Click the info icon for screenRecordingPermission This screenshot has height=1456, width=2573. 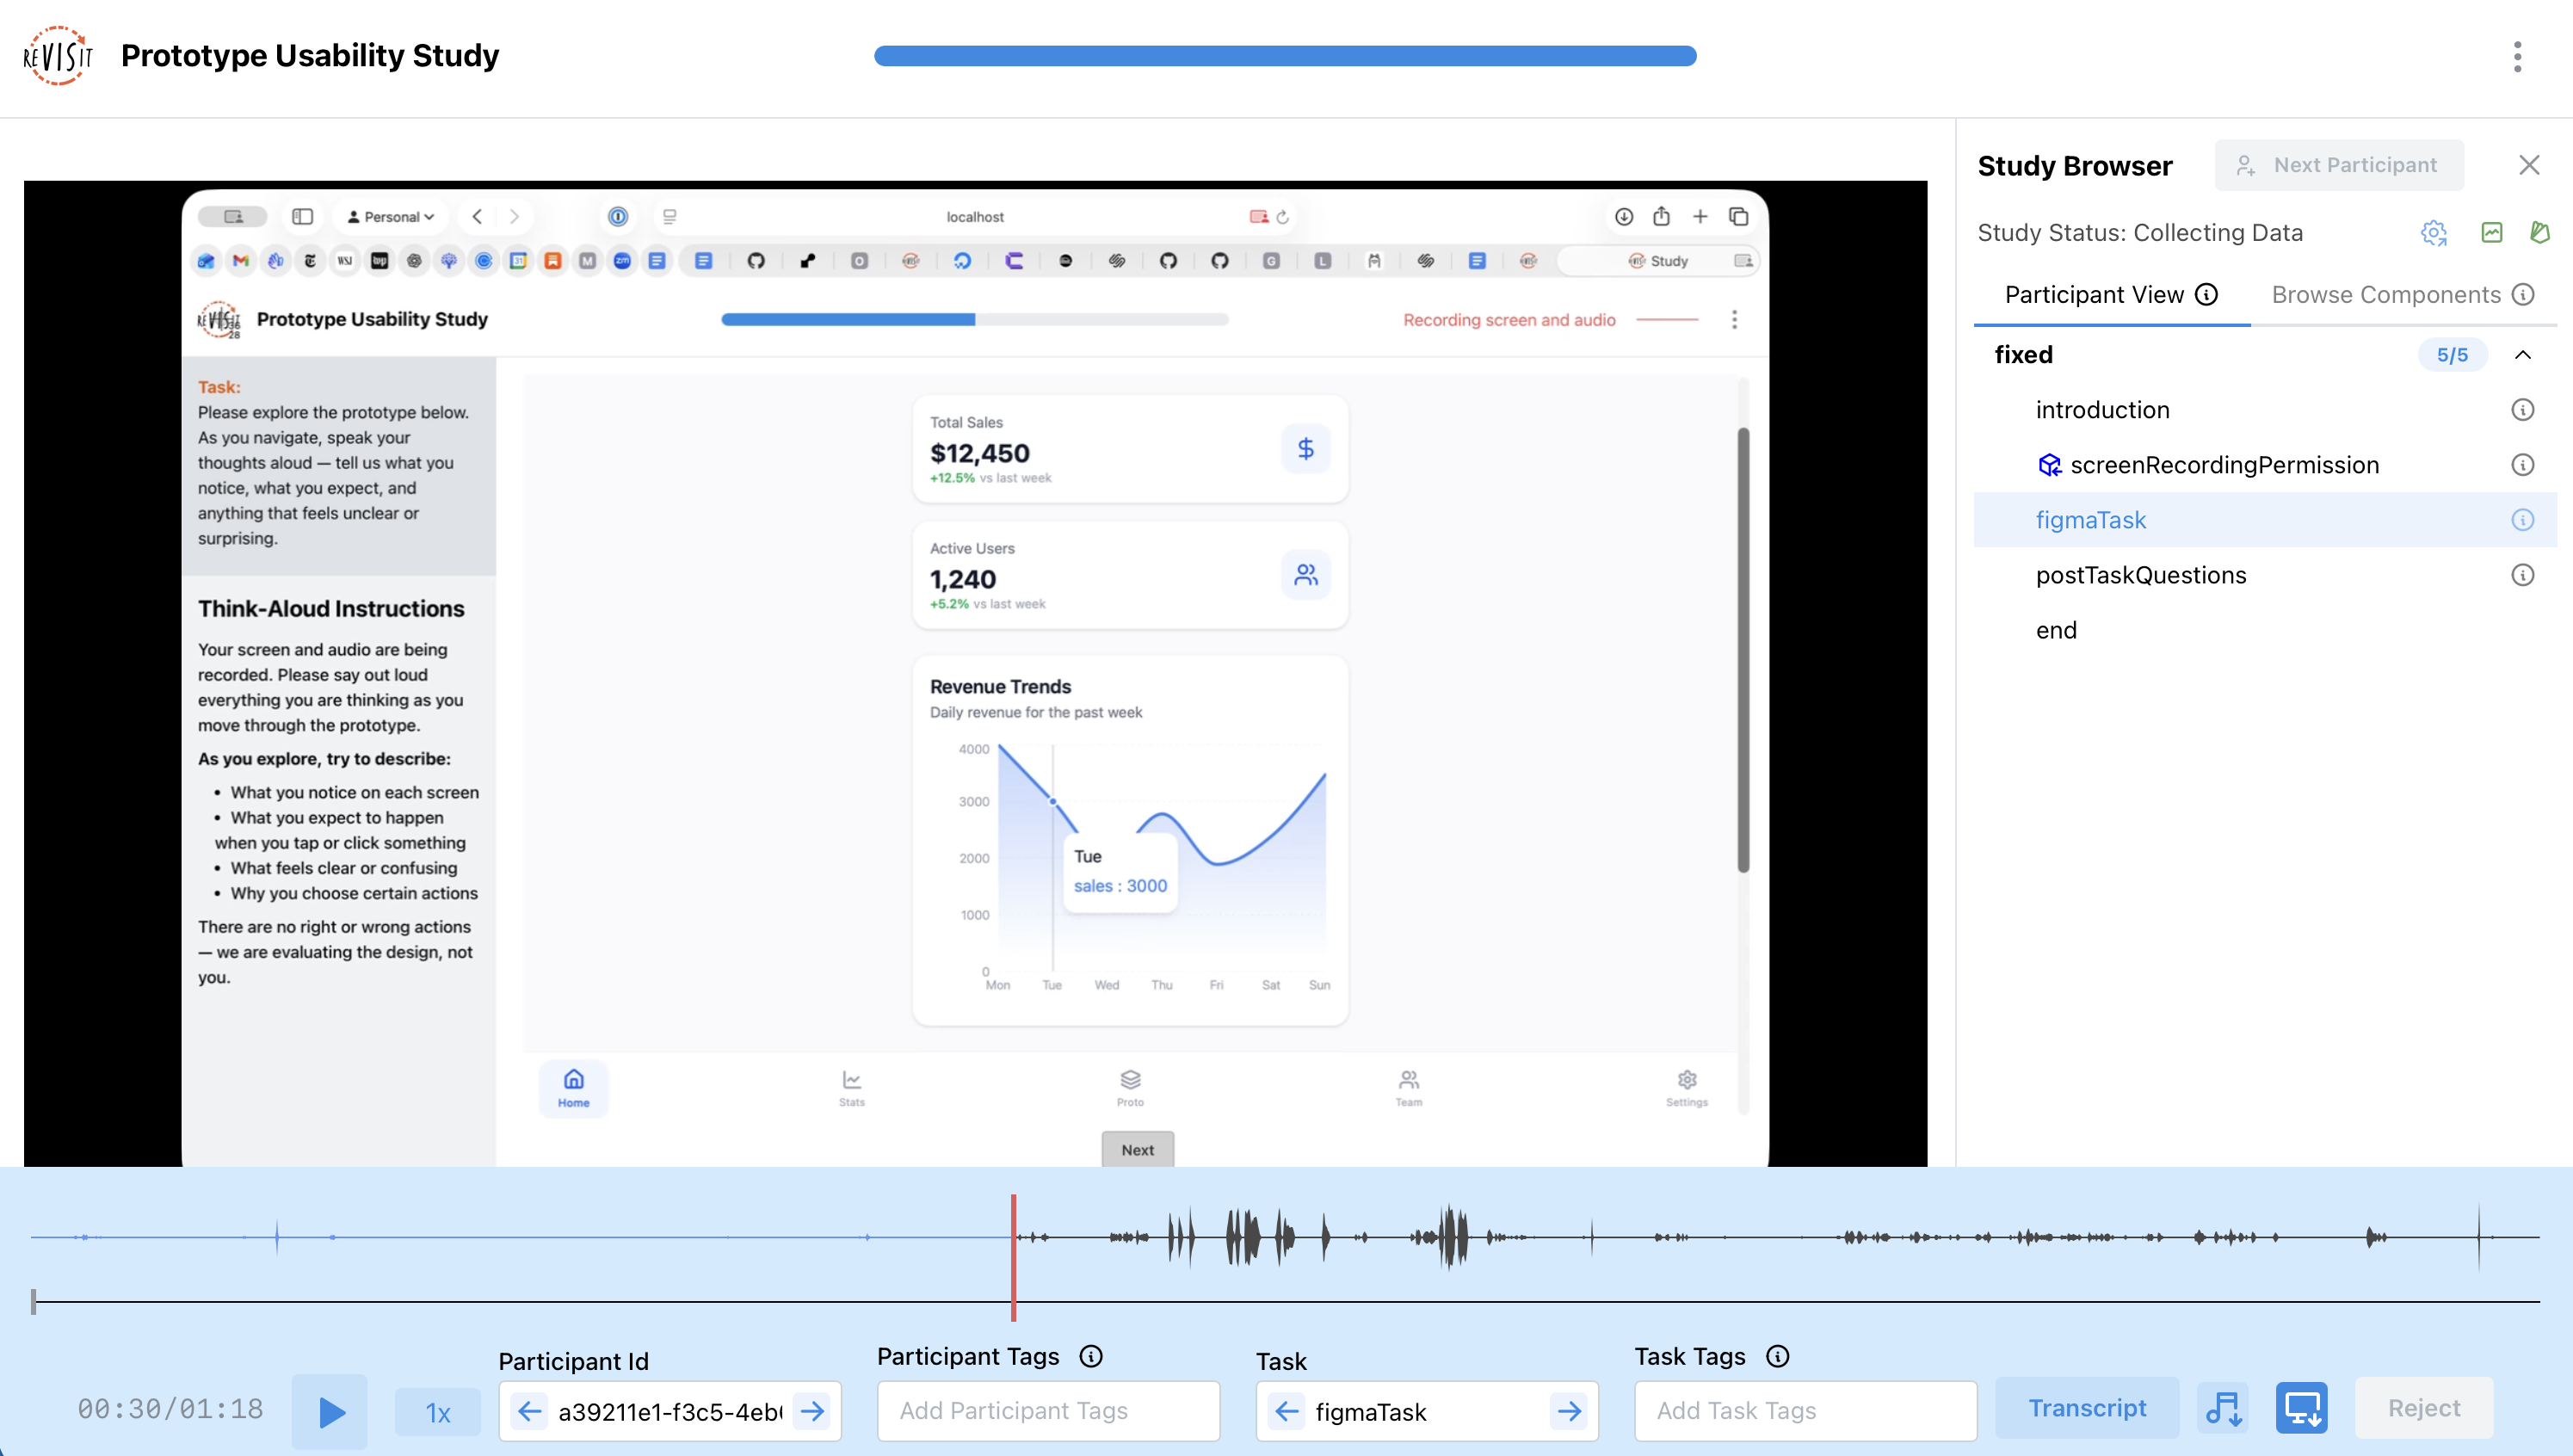click(2523, 464)
